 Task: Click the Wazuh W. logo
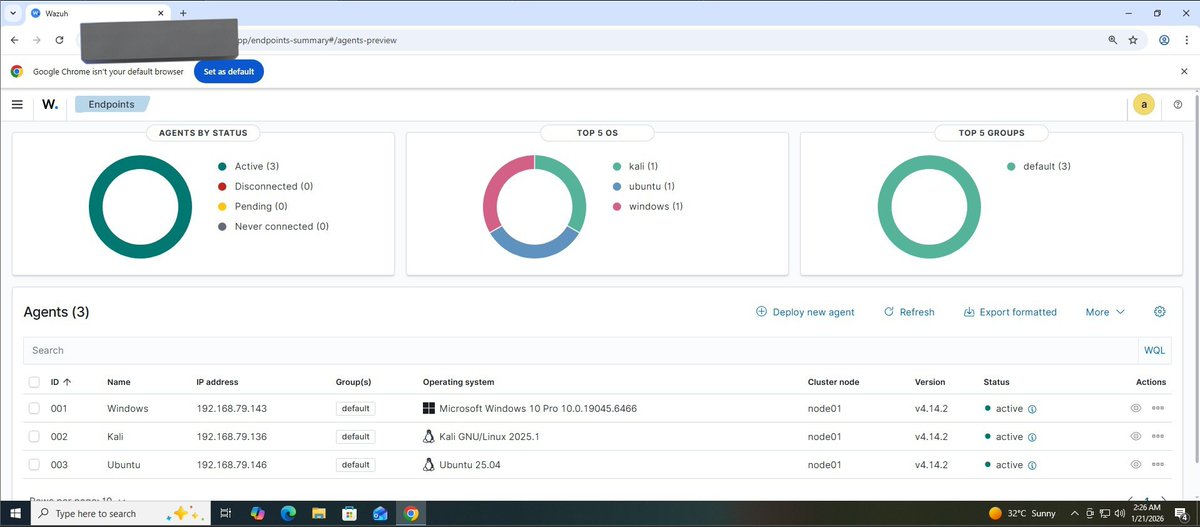tap(50, 104)
